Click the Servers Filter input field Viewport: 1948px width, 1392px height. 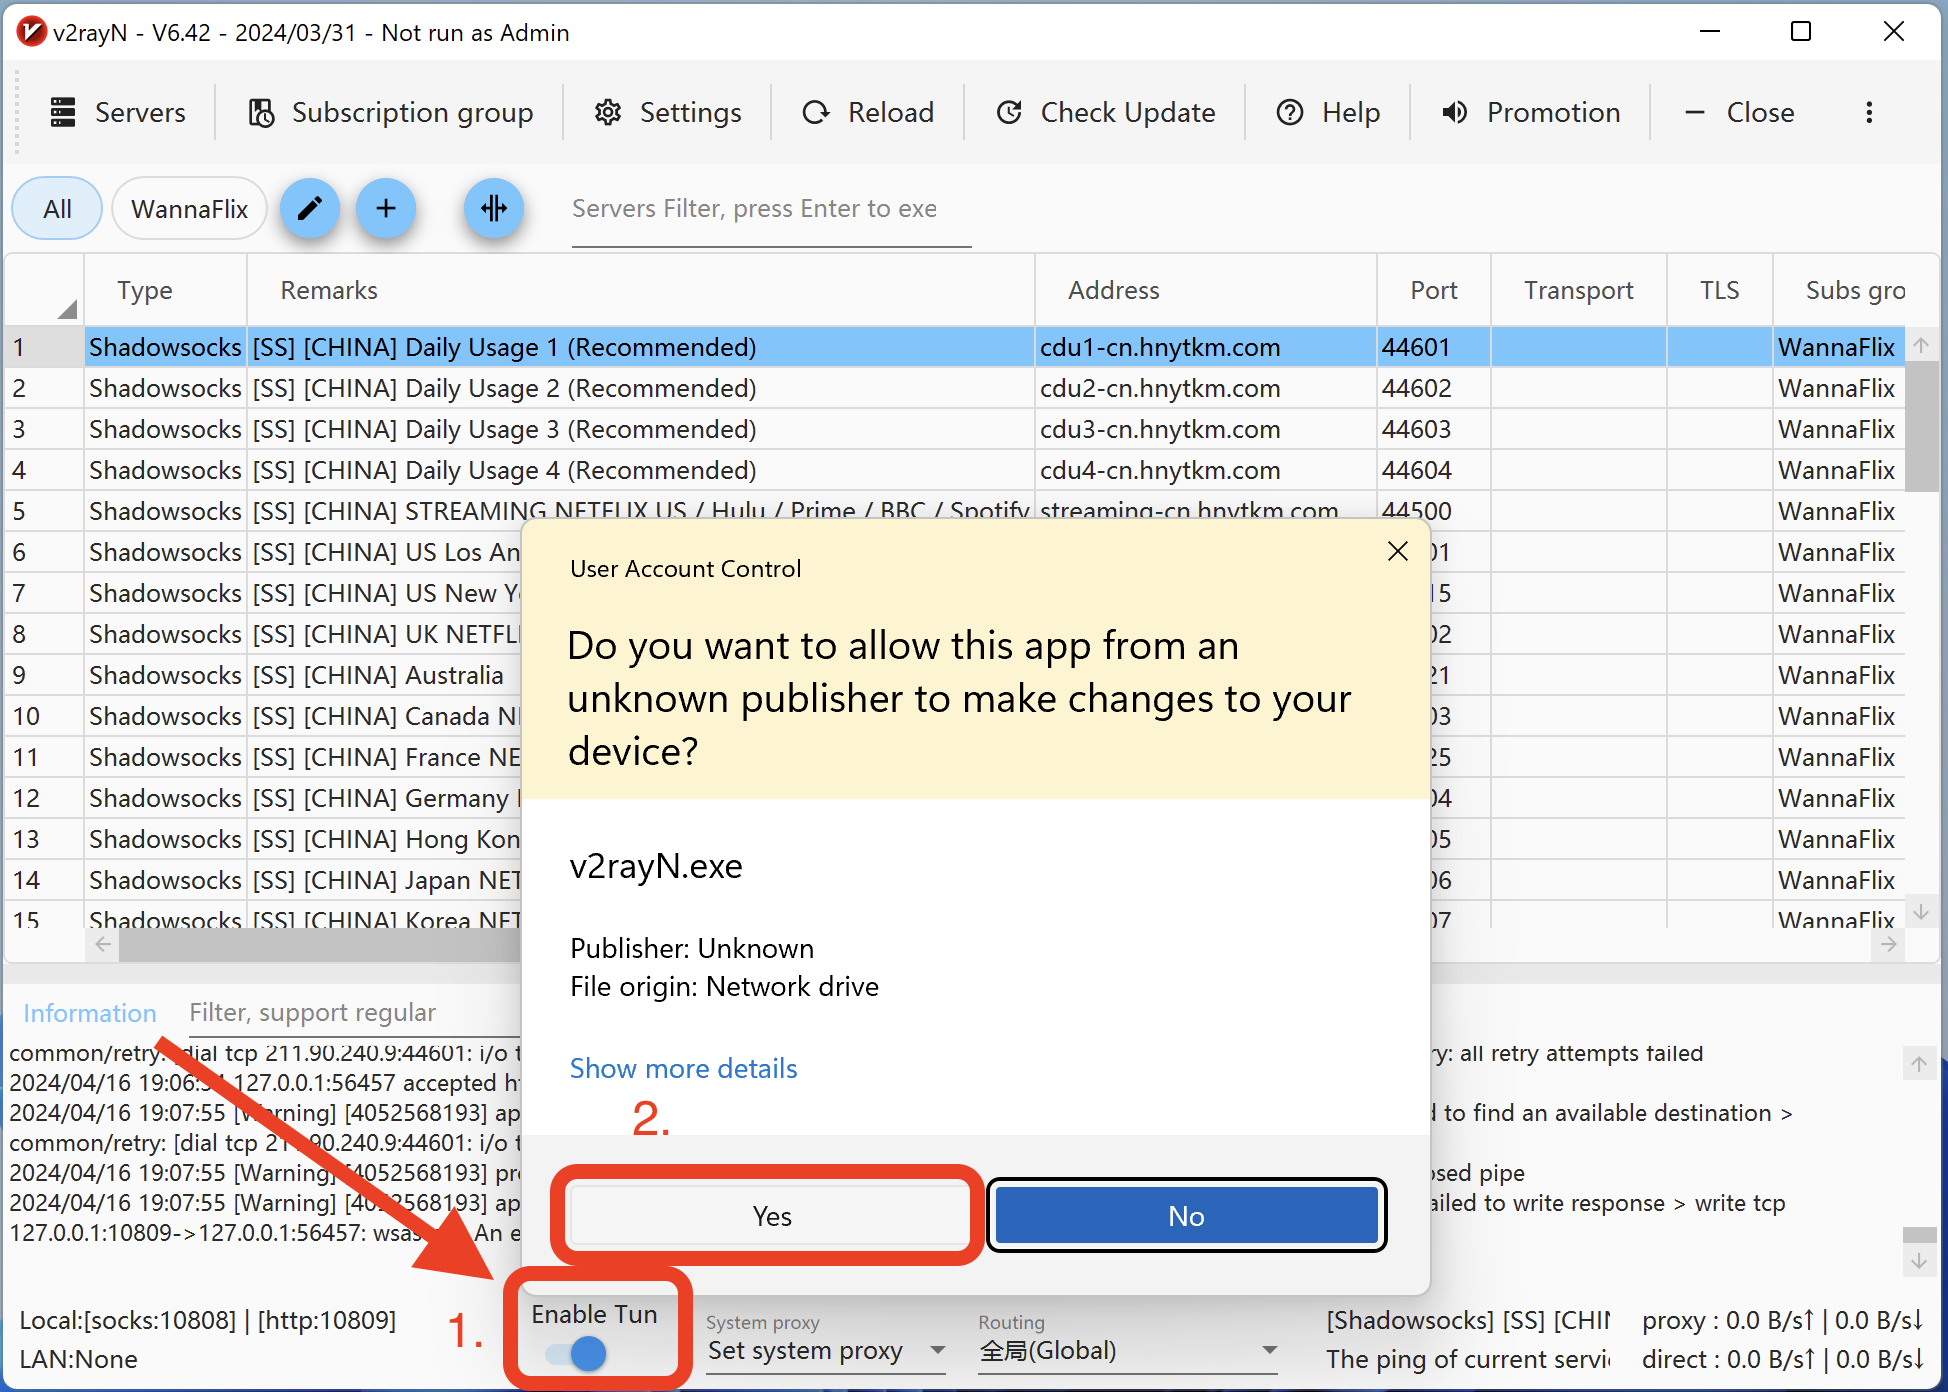pyautogui.click(x=770, y=208)
